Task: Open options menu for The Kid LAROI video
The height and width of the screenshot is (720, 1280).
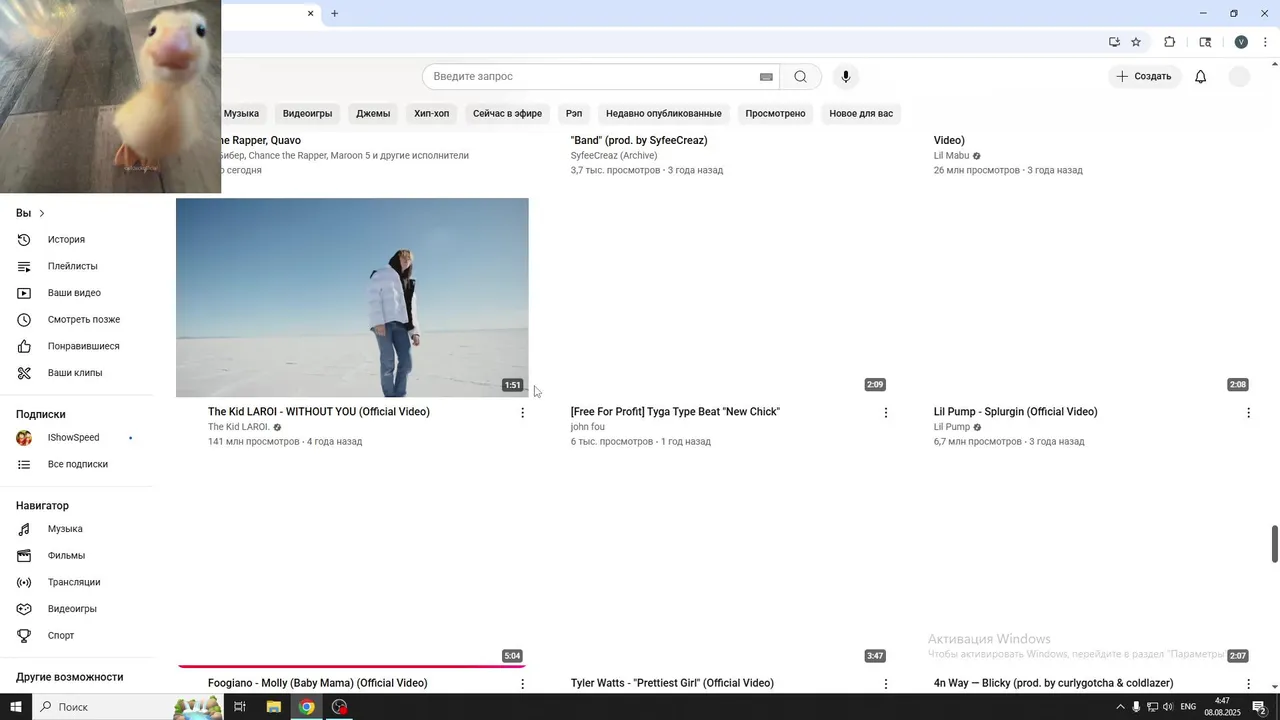Action: click(522, 412)
